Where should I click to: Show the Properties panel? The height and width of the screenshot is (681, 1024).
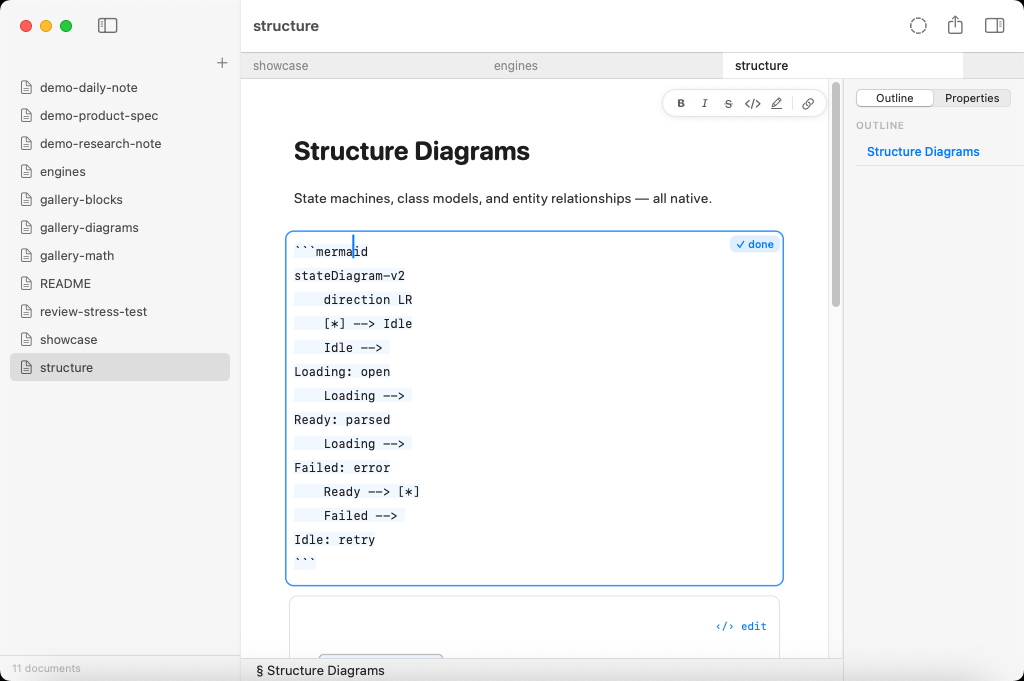971,98
